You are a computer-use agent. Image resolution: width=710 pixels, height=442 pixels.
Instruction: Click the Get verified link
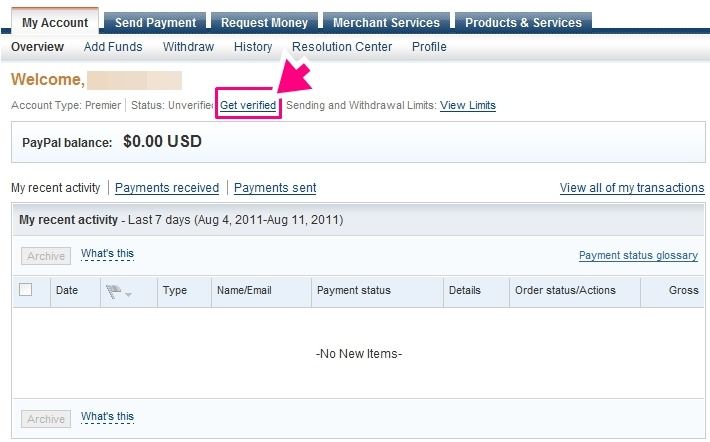(x=248, y=105)
